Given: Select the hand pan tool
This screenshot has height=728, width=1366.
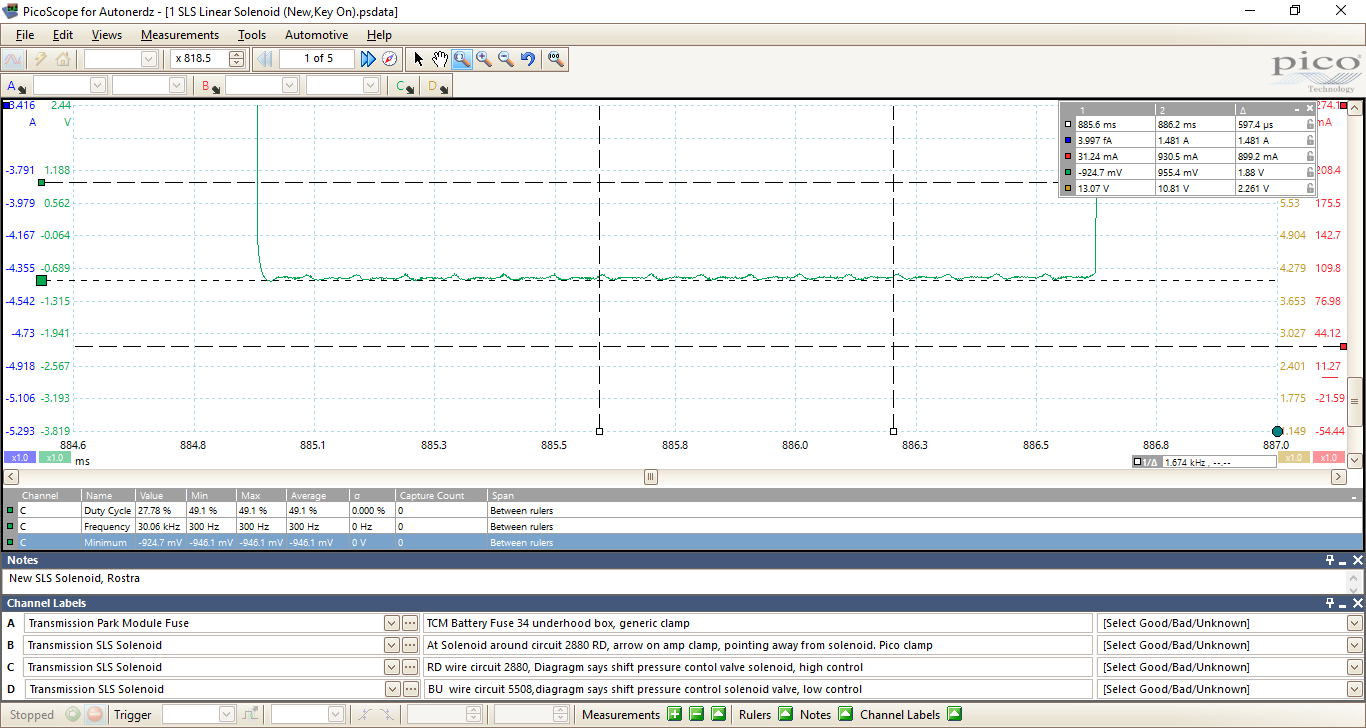Looking at the screenshot, I should point(440,59).
